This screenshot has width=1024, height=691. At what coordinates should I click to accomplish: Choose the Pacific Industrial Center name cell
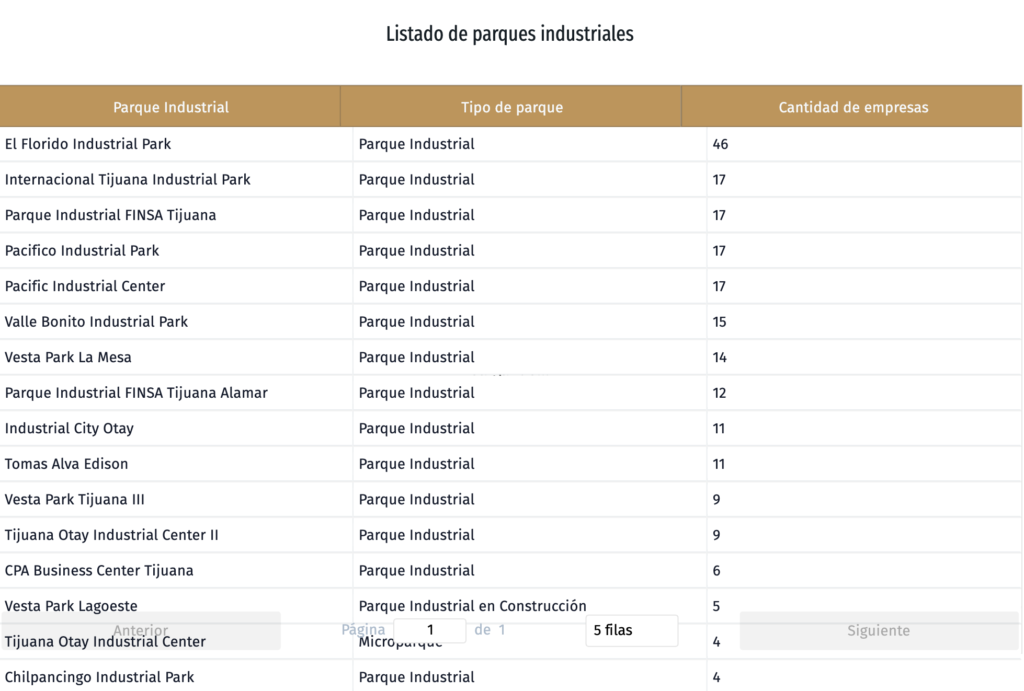pyautogui.click(x=85, y=286)
